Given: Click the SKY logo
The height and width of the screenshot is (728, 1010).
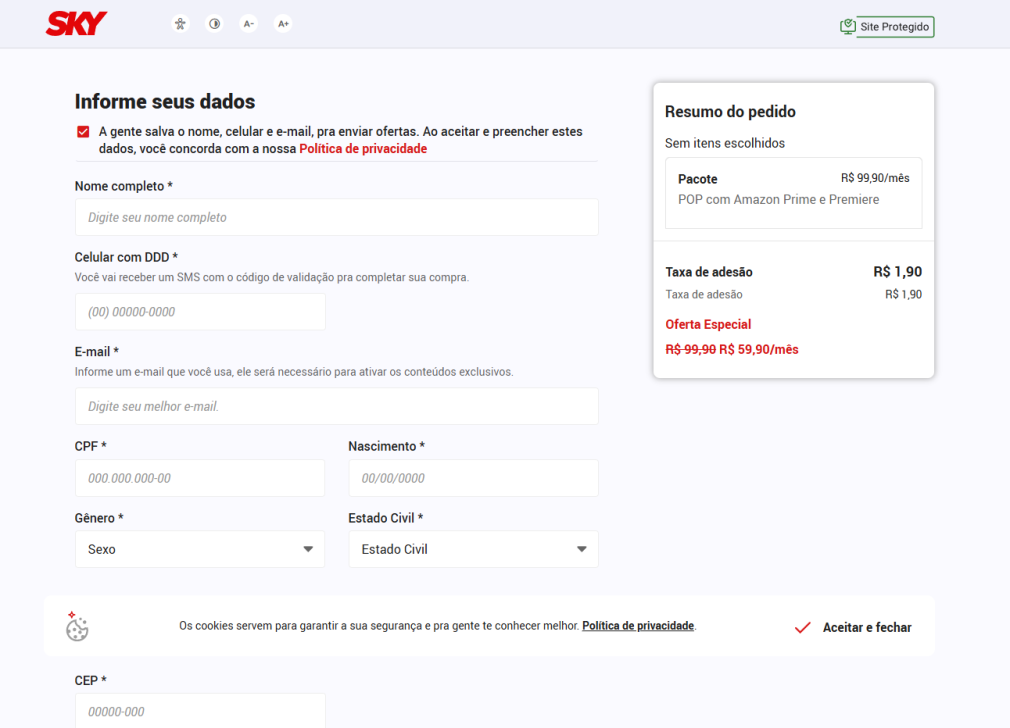Looking at the screenshot, I should (x=76, y=24).
